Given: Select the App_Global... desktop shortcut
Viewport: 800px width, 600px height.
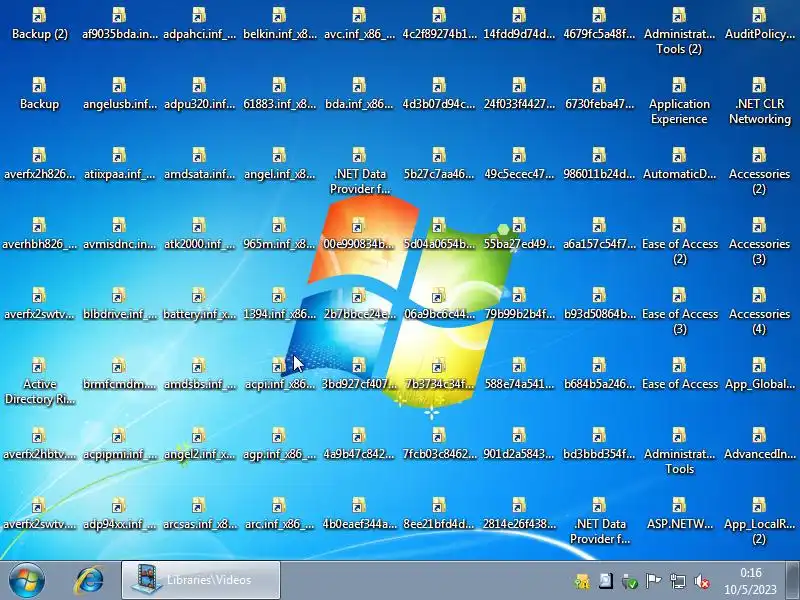Looking at the screenshot, I should [759, 374].
